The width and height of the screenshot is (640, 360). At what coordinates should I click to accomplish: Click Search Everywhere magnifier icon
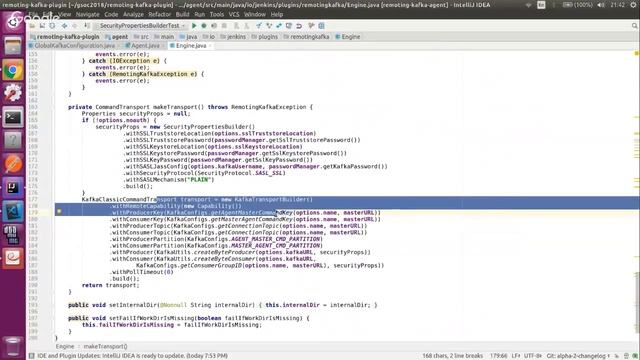pos(635,26)
